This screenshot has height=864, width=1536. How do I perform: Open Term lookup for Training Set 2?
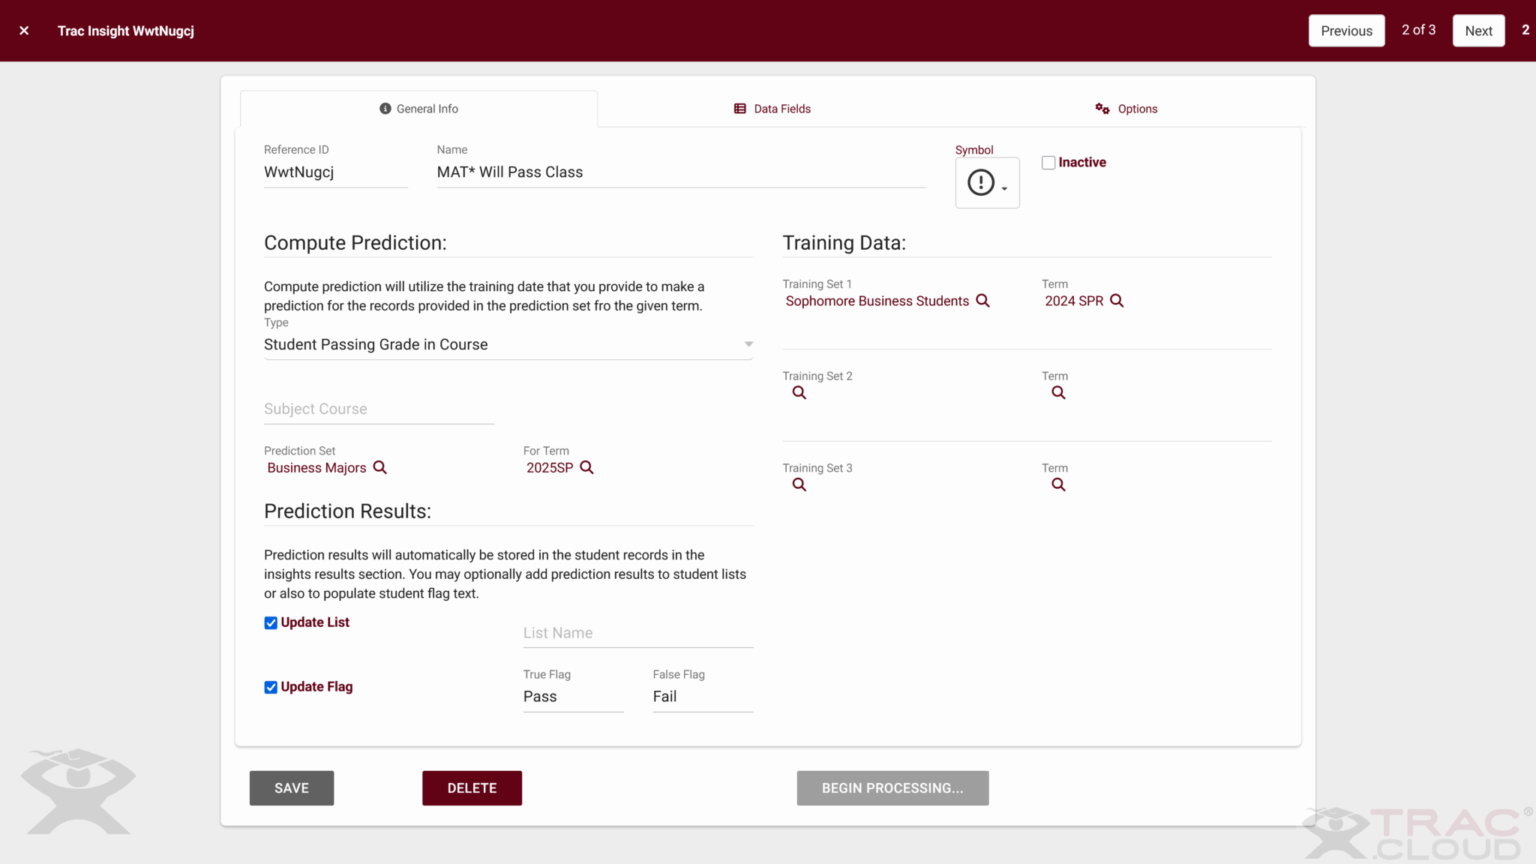(1058, 393)
